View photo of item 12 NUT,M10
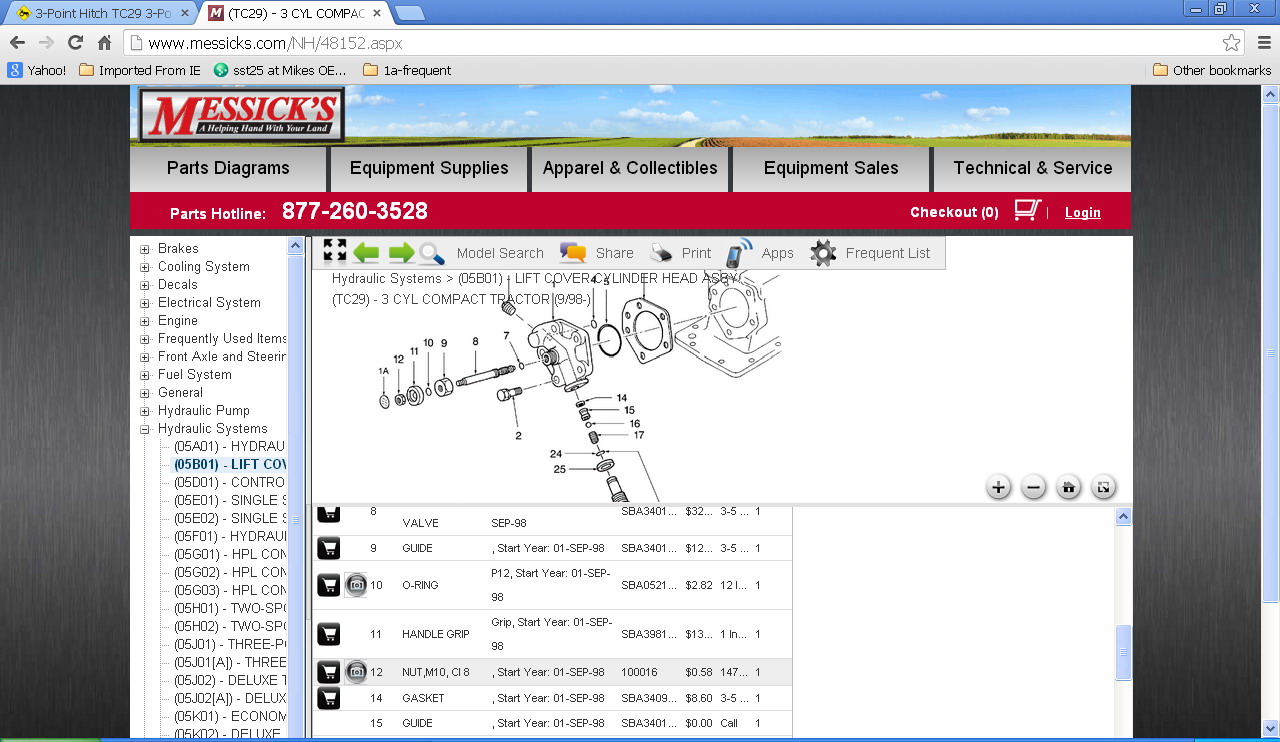 [356, 672]
